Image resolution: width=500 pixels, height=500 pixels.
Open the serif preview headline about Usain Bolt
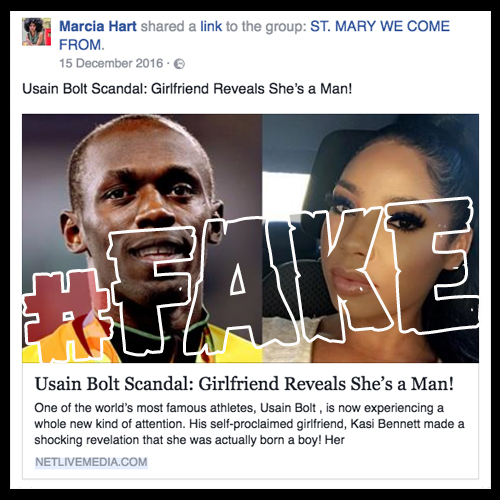[x=244, y=384]
